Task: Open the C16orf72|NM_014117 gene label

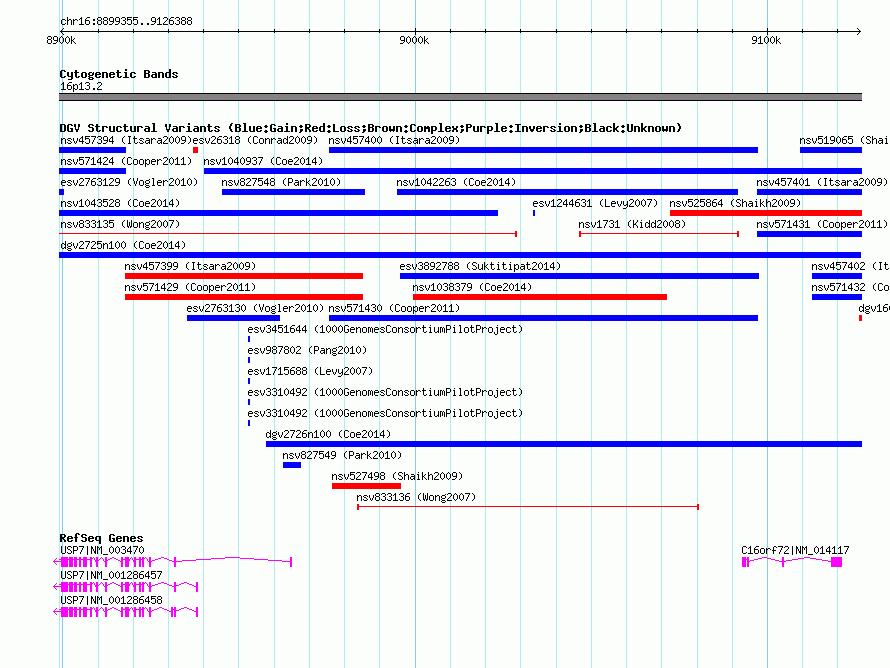Action: (x=795, y=550)
